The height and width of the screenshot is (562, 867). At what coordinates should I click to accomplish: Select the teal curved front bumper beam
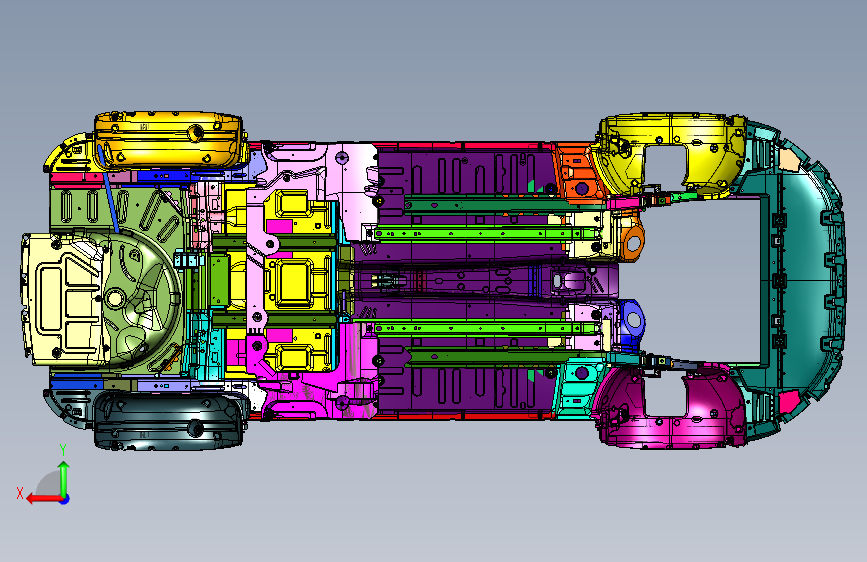pos(807,279)
